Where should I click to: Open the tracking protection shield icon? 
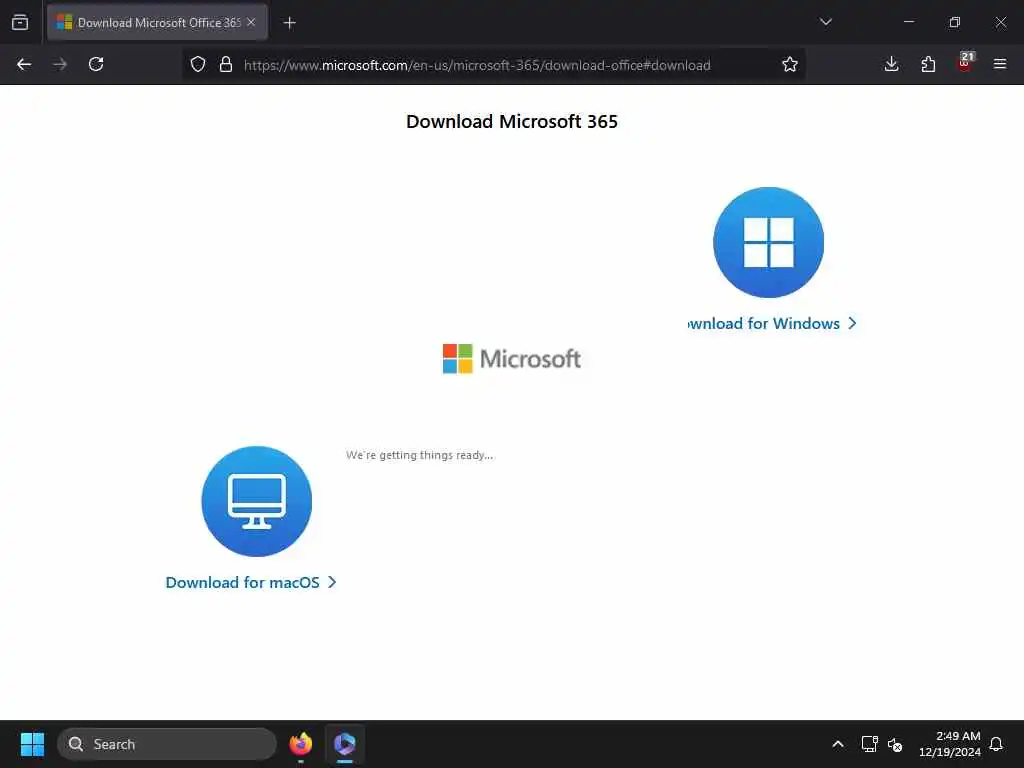(x=198, y=64)
